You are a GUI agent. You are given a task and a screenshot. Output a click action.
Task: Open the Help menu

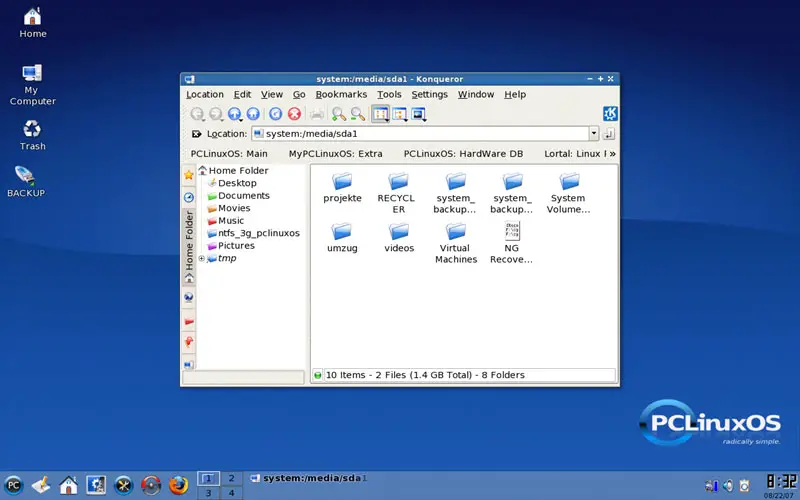515,94
